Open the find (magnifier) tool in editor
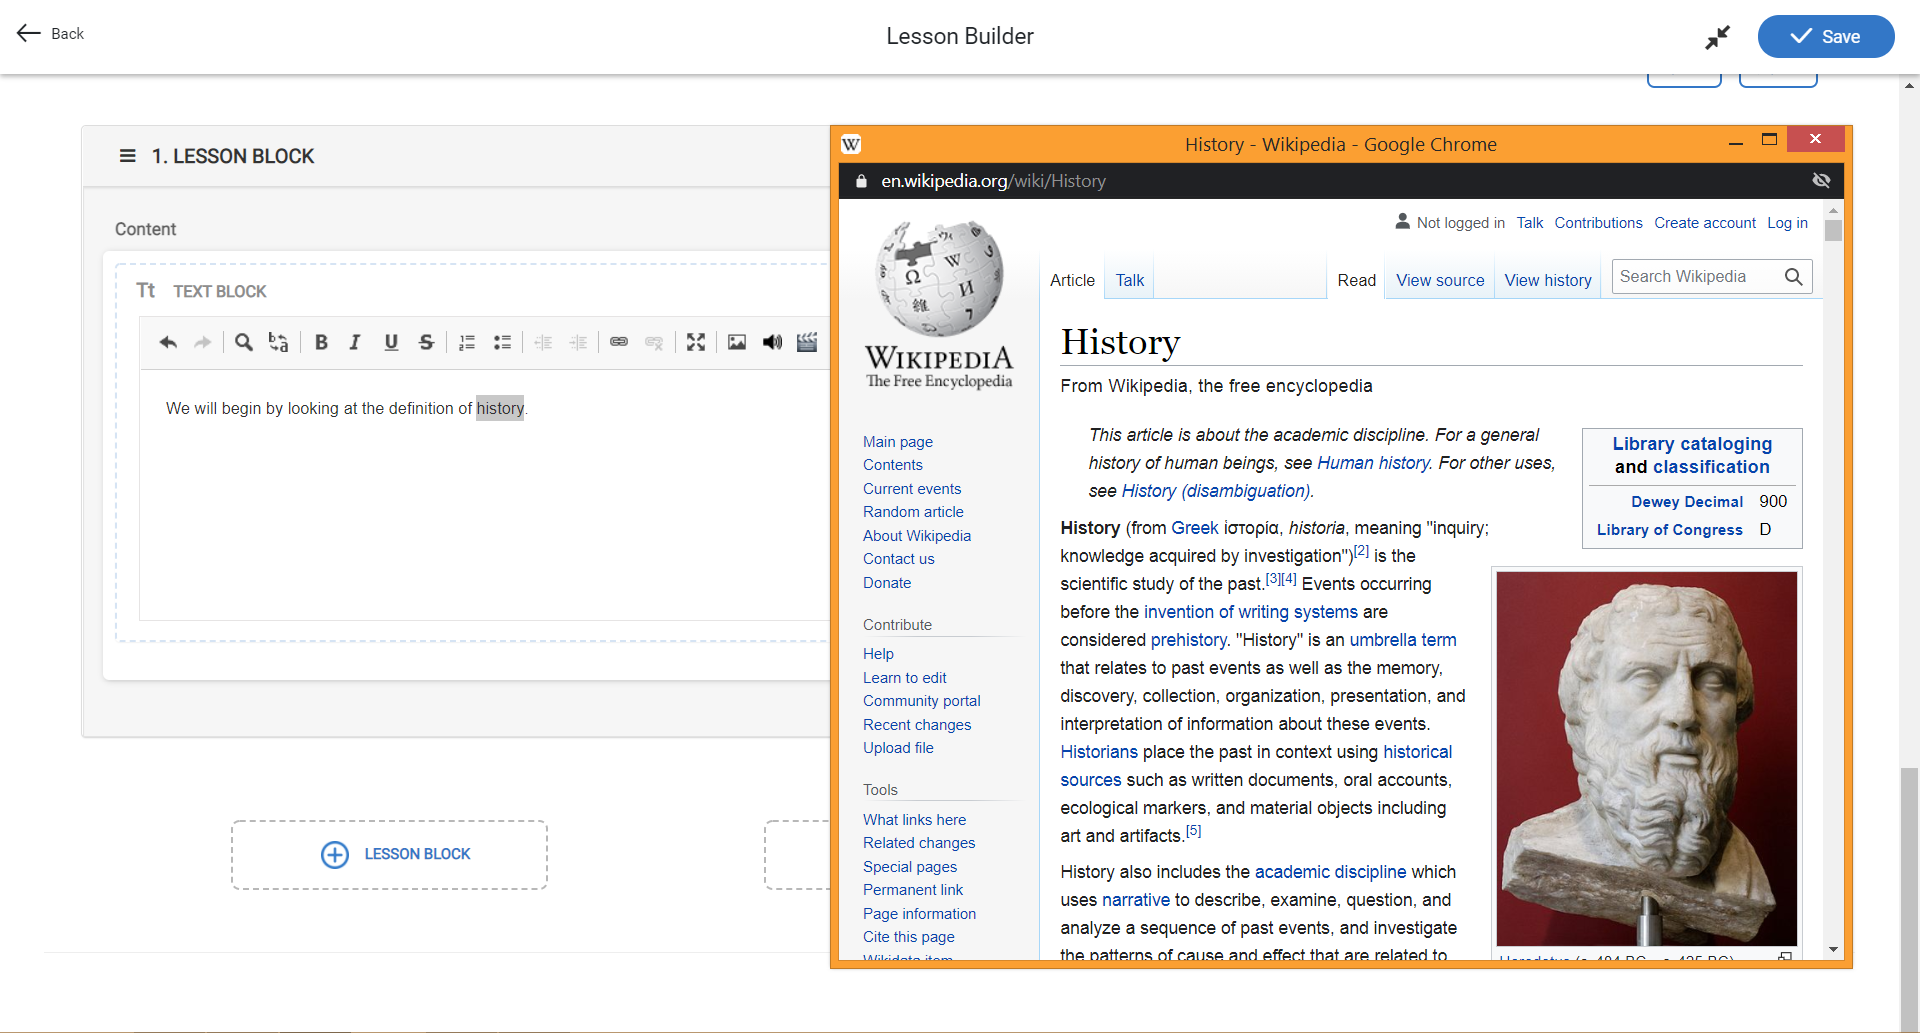The image size is (1920, 1033). coord(243,343)
